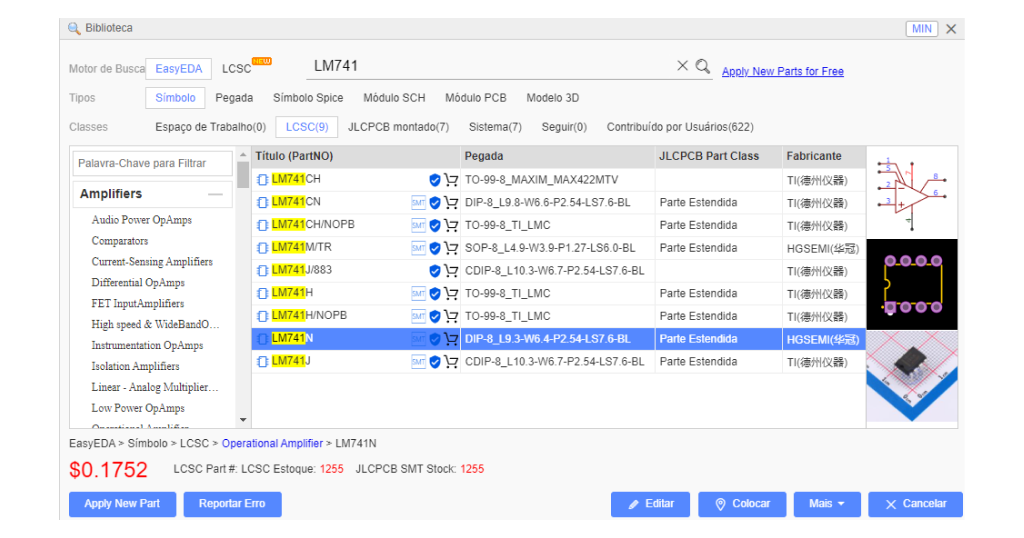
Task: Click the cart icon in the LM741CH row
Action: [451, 180]
